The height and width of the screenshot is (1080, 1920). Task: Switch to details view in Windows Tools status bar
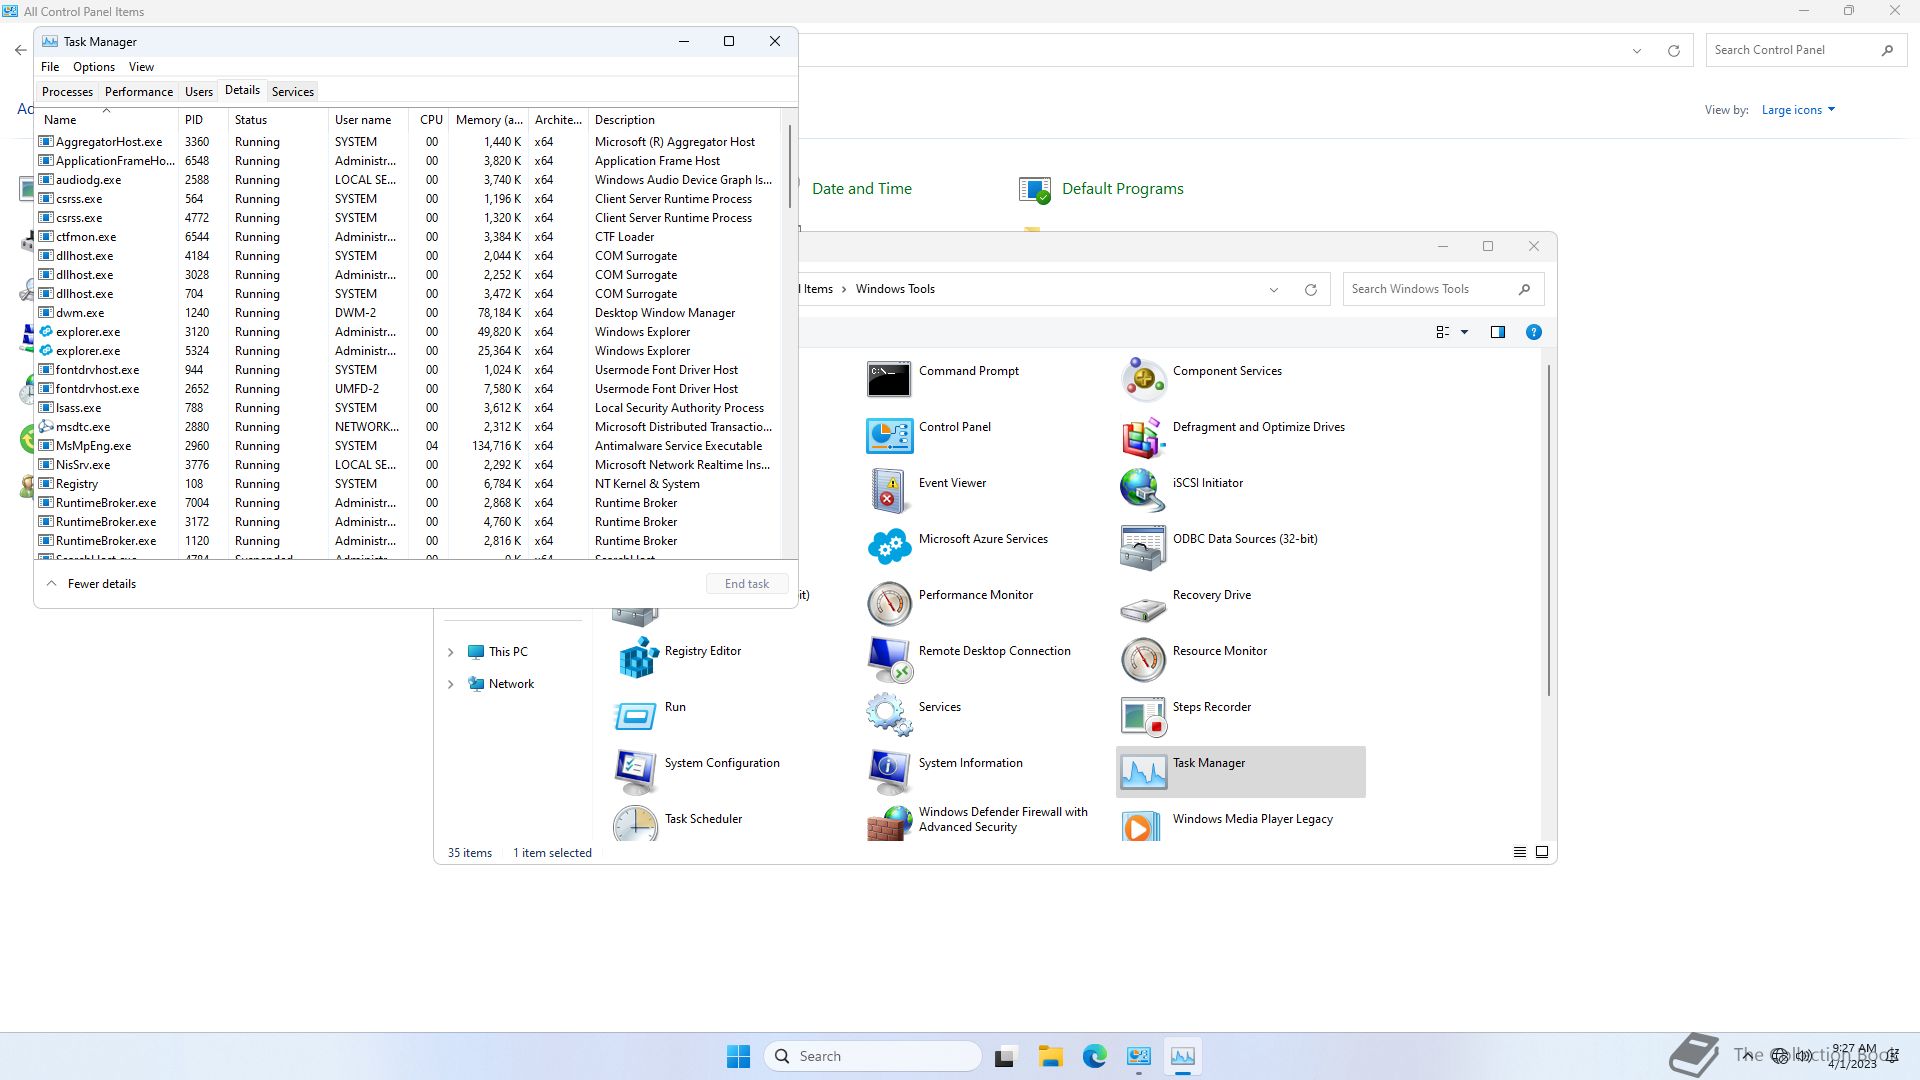[x=1519, y=852]
